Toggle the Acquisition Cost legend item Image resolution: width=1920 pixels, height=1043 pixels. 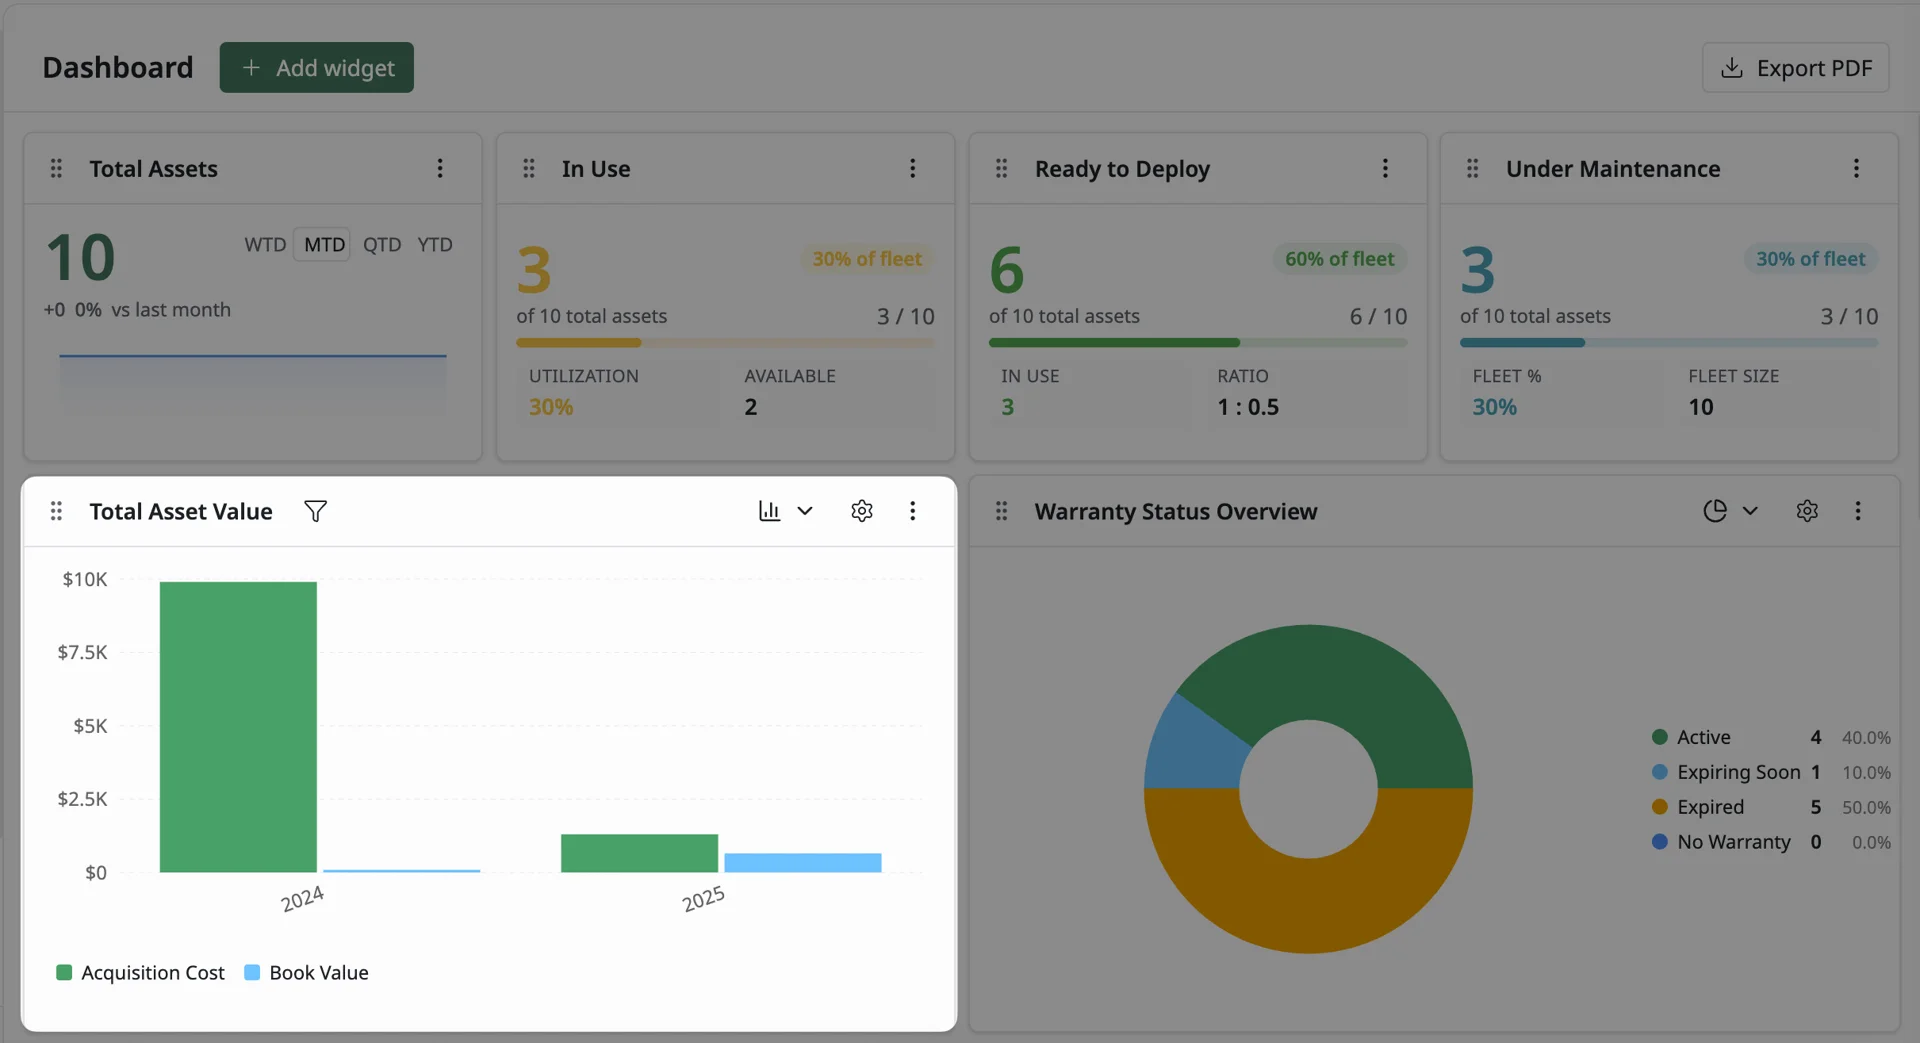coord(140,973)
